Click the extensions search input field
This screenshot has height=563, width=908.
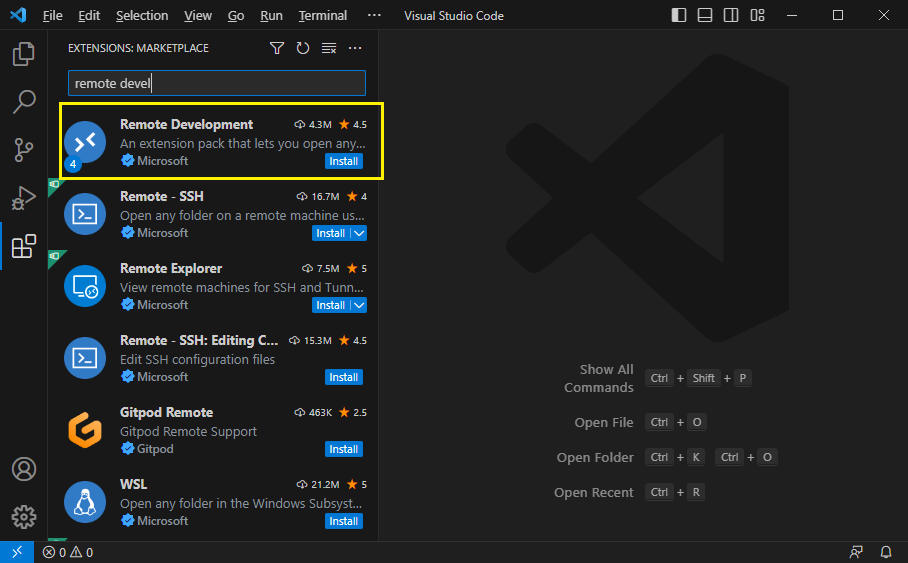(217, 83)
